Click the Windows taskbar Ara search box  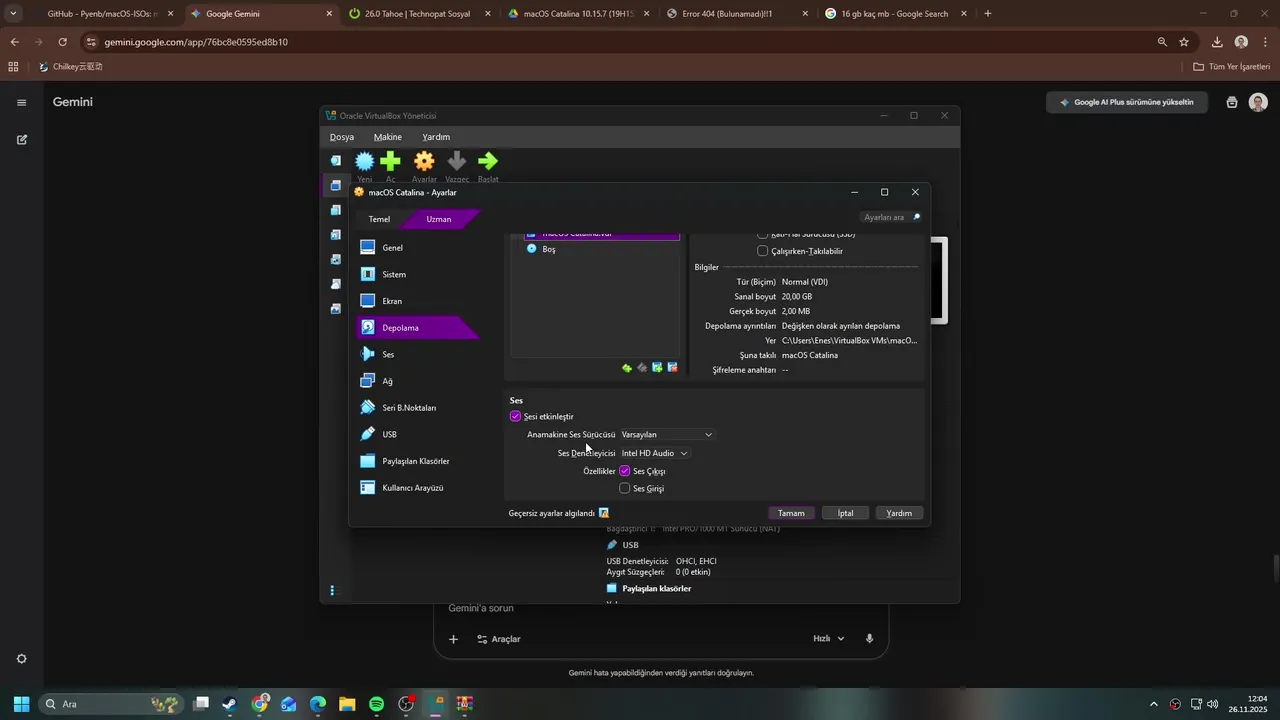pos(111,704)
